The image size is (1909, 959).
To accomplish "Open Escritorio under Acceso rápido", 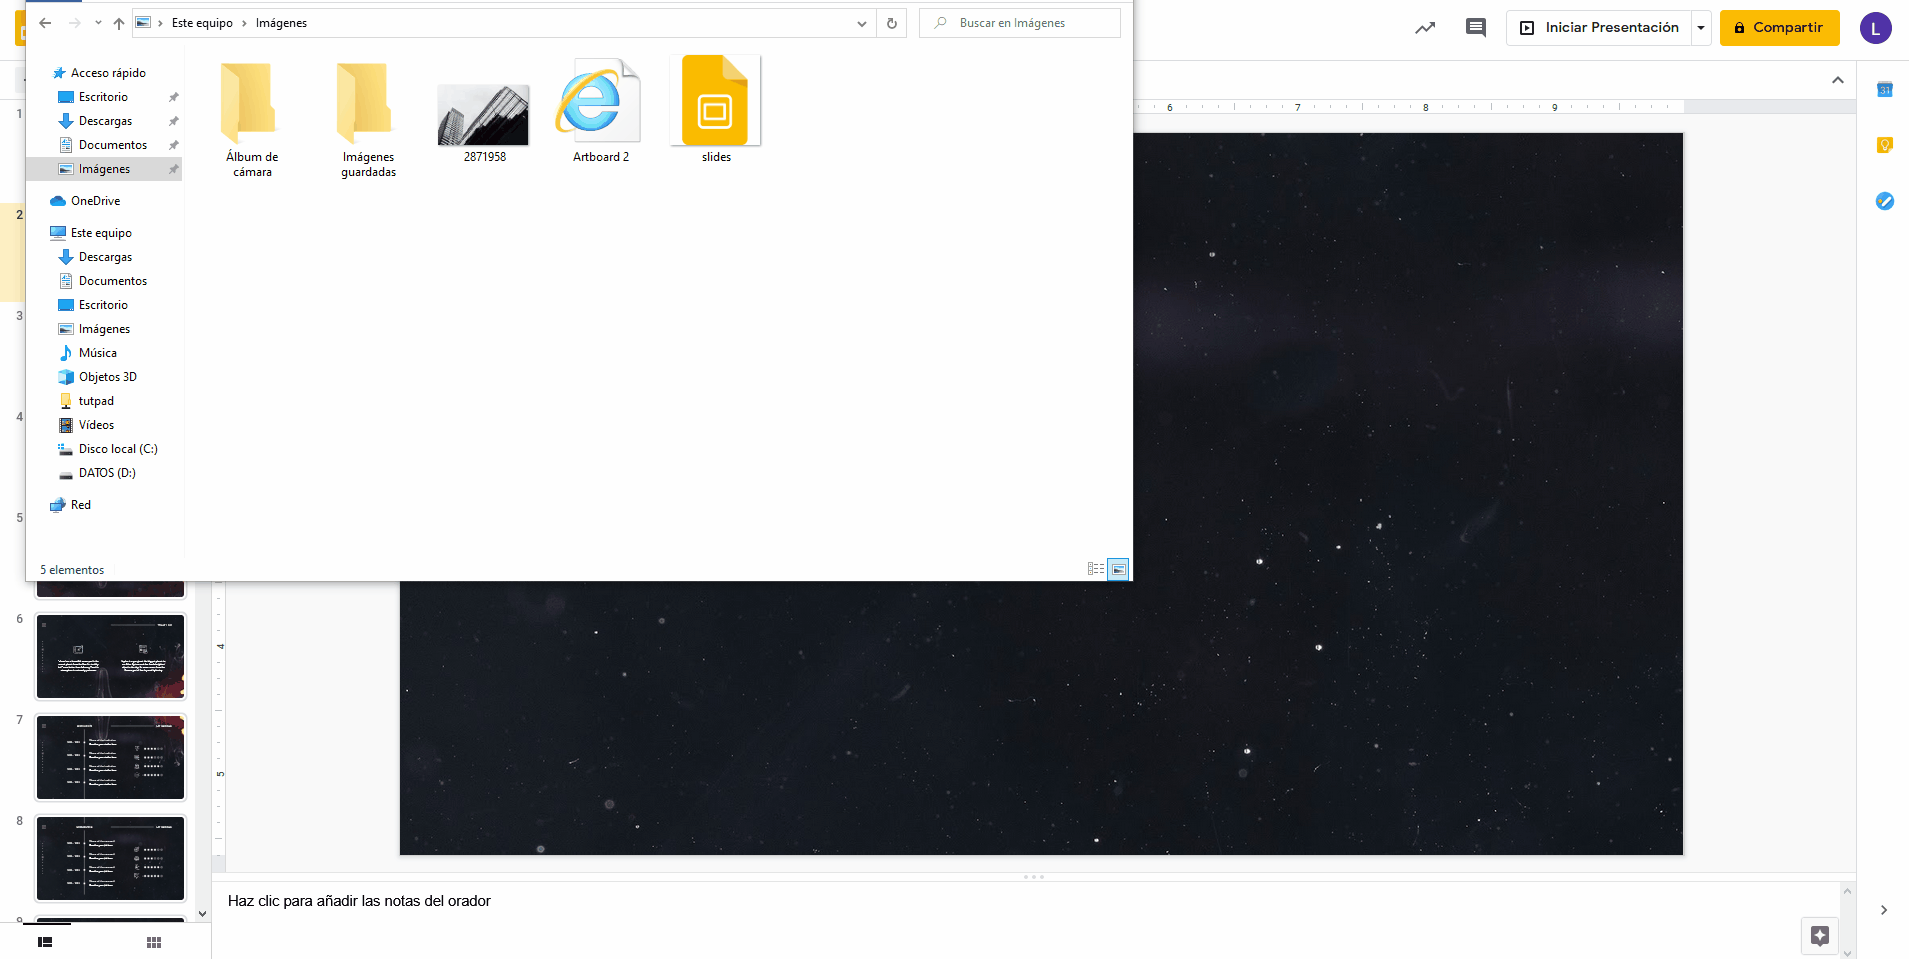I will pos(103,97).
